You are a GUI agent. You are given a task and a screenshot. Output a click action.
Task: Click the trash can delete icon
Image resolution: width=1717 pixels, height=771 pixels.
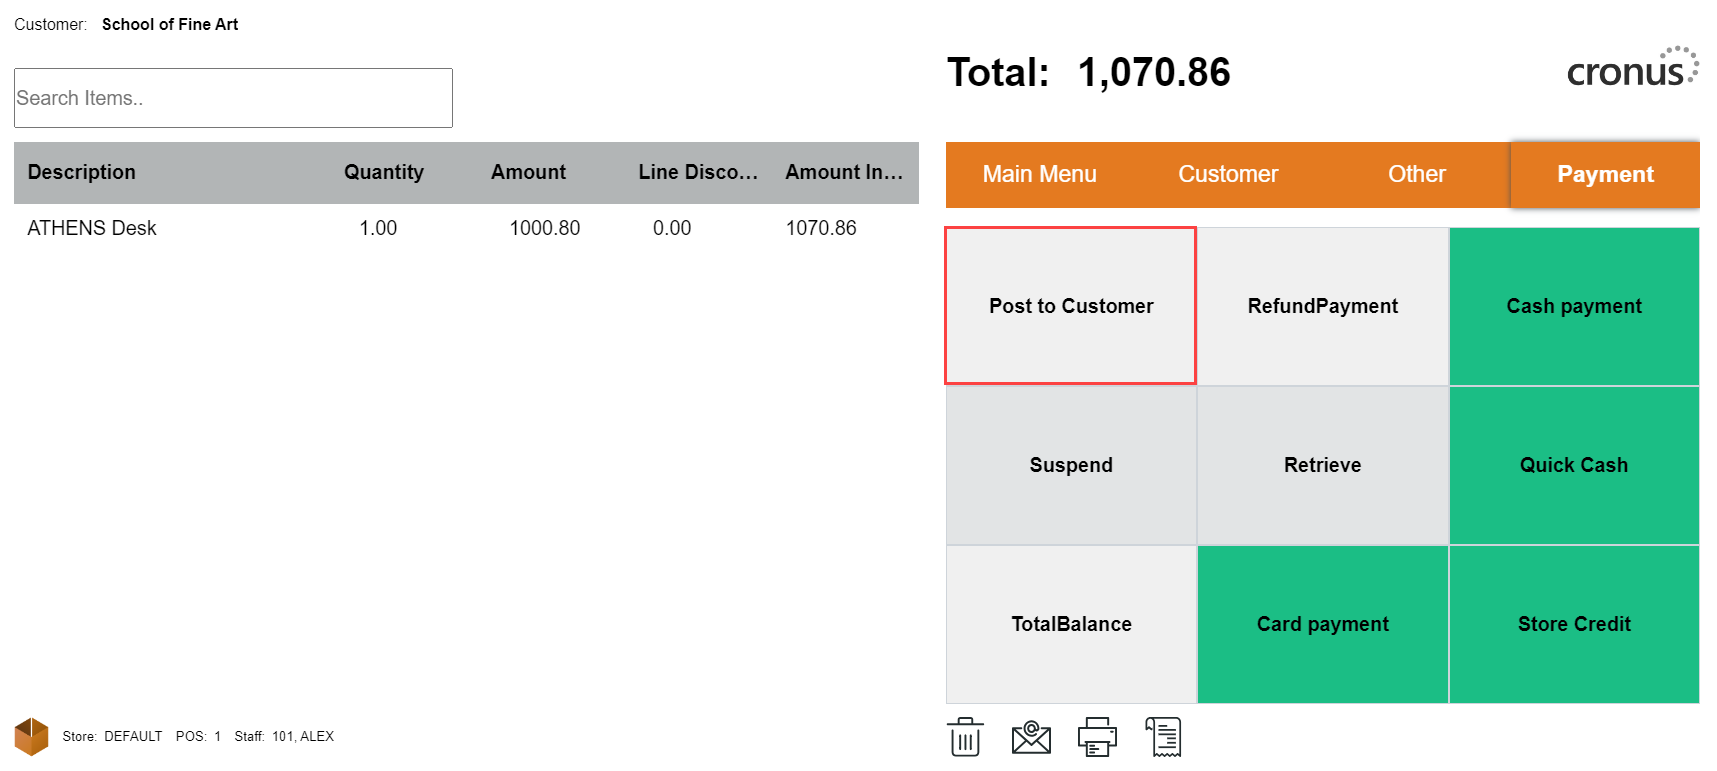tap(965, 738)
